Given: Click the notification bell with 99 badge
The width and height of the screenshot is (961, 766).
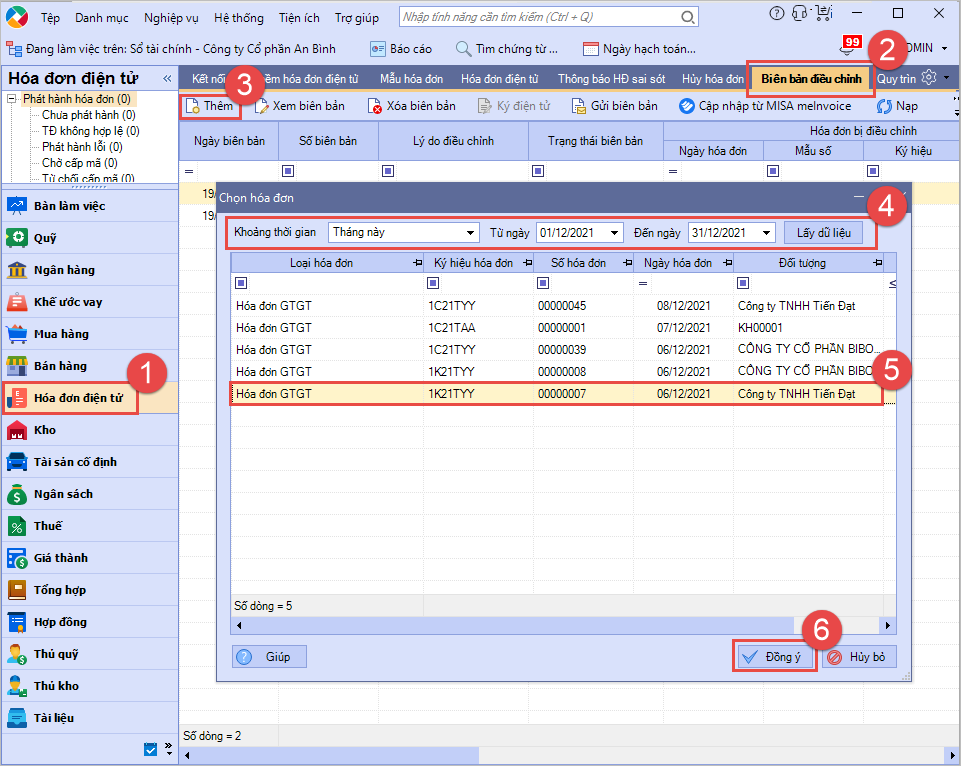Looking at the screenshot, I should coord(847,49).
